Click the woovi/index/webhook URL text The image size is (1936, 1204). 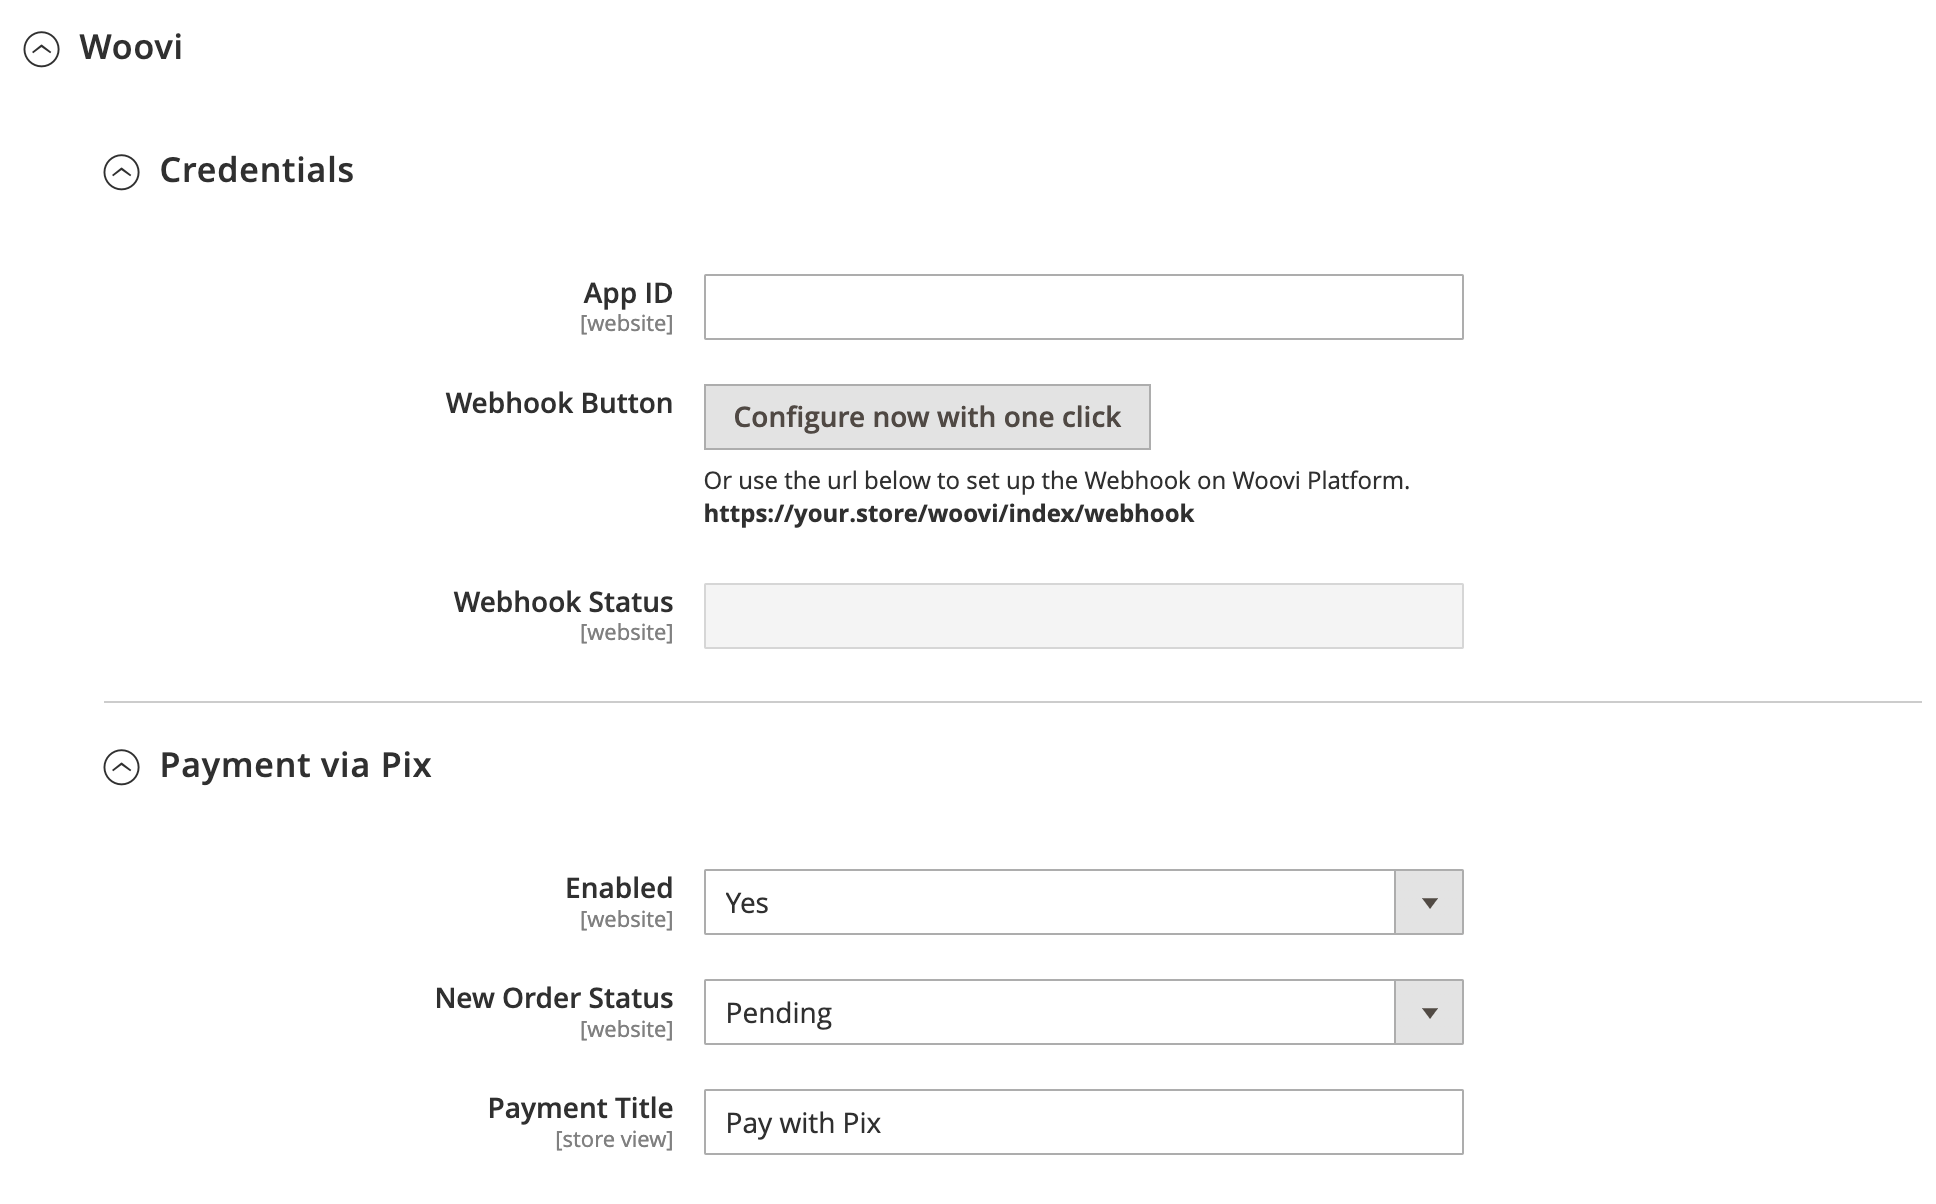pos(948,513)
